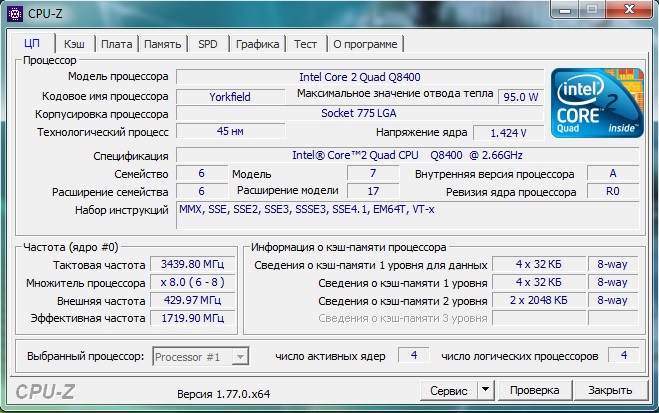
Task: Switch to the Графика tab
Action: coord(258,44)
